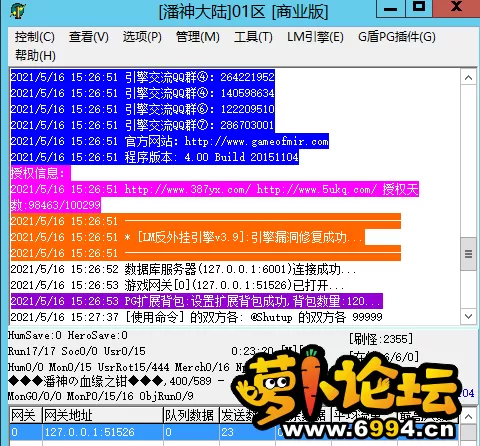480x446 pixels.
Task: Click the HumSave:0 HeroSave:0 status text
Action: pyautogui.click(x=68, y=335)
